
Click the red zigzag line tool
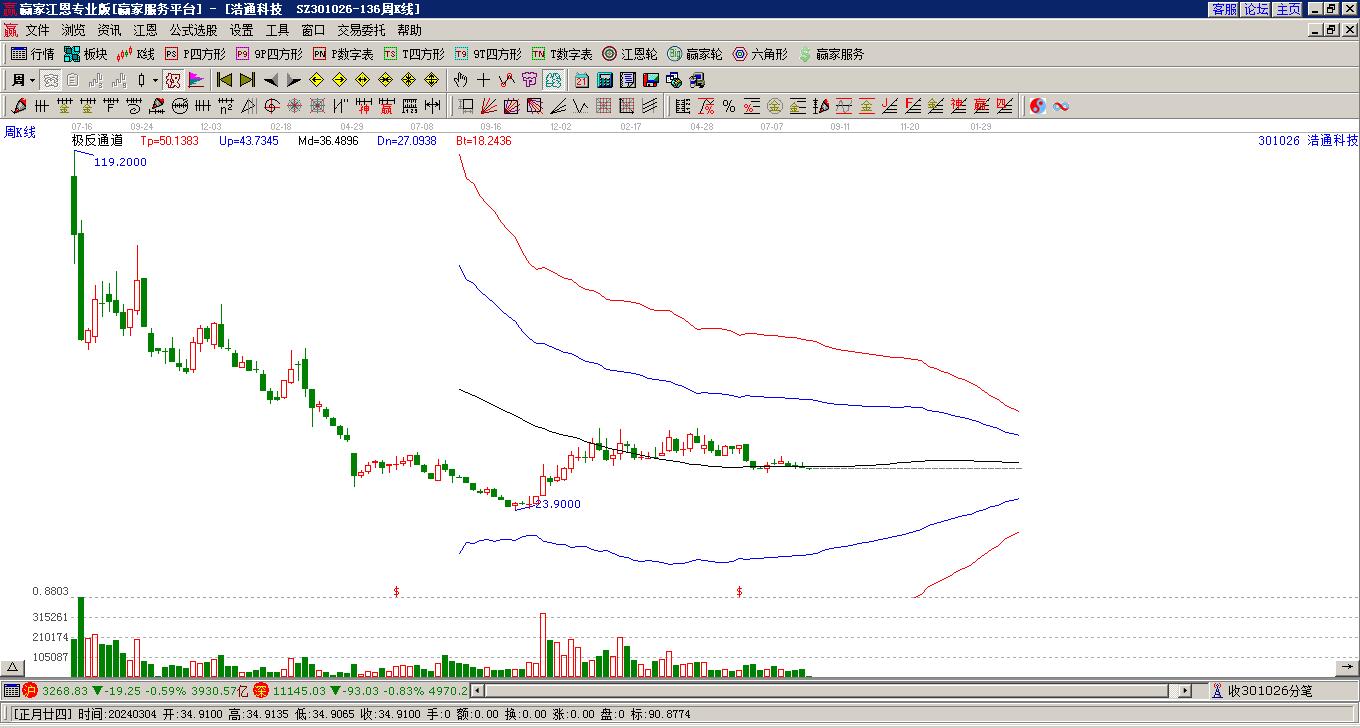pos(506,80)
